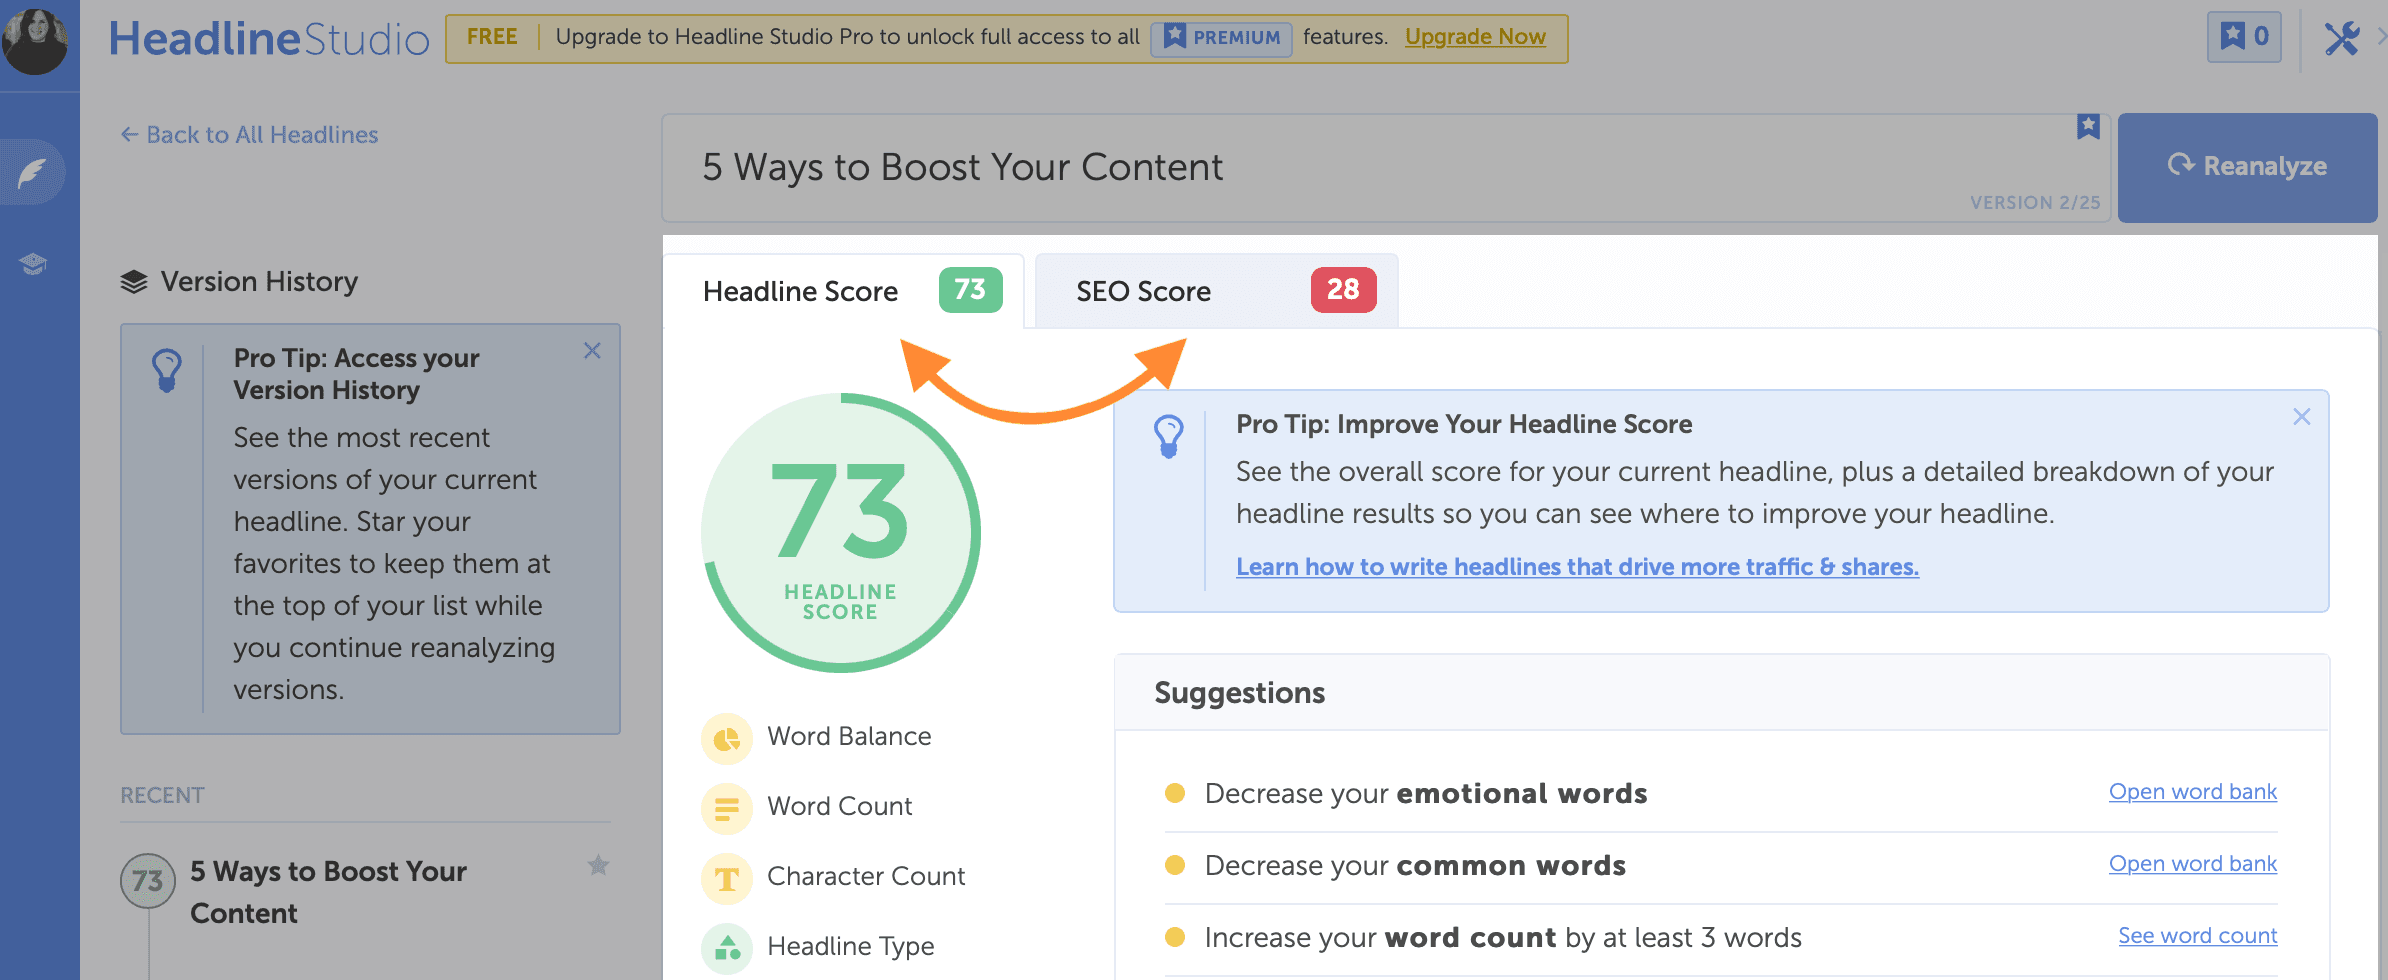Click the HeadlineStudio logo
This screenshot has height=980, width=2388.
click(x=269, y=39)
